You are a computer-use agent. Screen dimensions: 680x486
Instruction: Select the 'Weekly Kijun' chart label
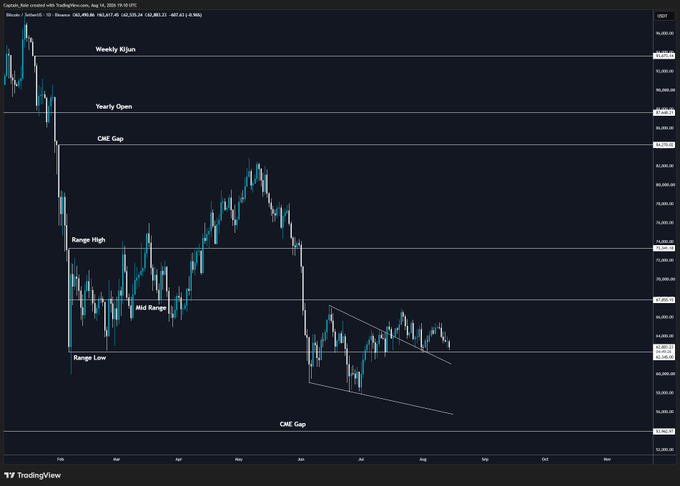pyautogui.click(x=115, y=49)
